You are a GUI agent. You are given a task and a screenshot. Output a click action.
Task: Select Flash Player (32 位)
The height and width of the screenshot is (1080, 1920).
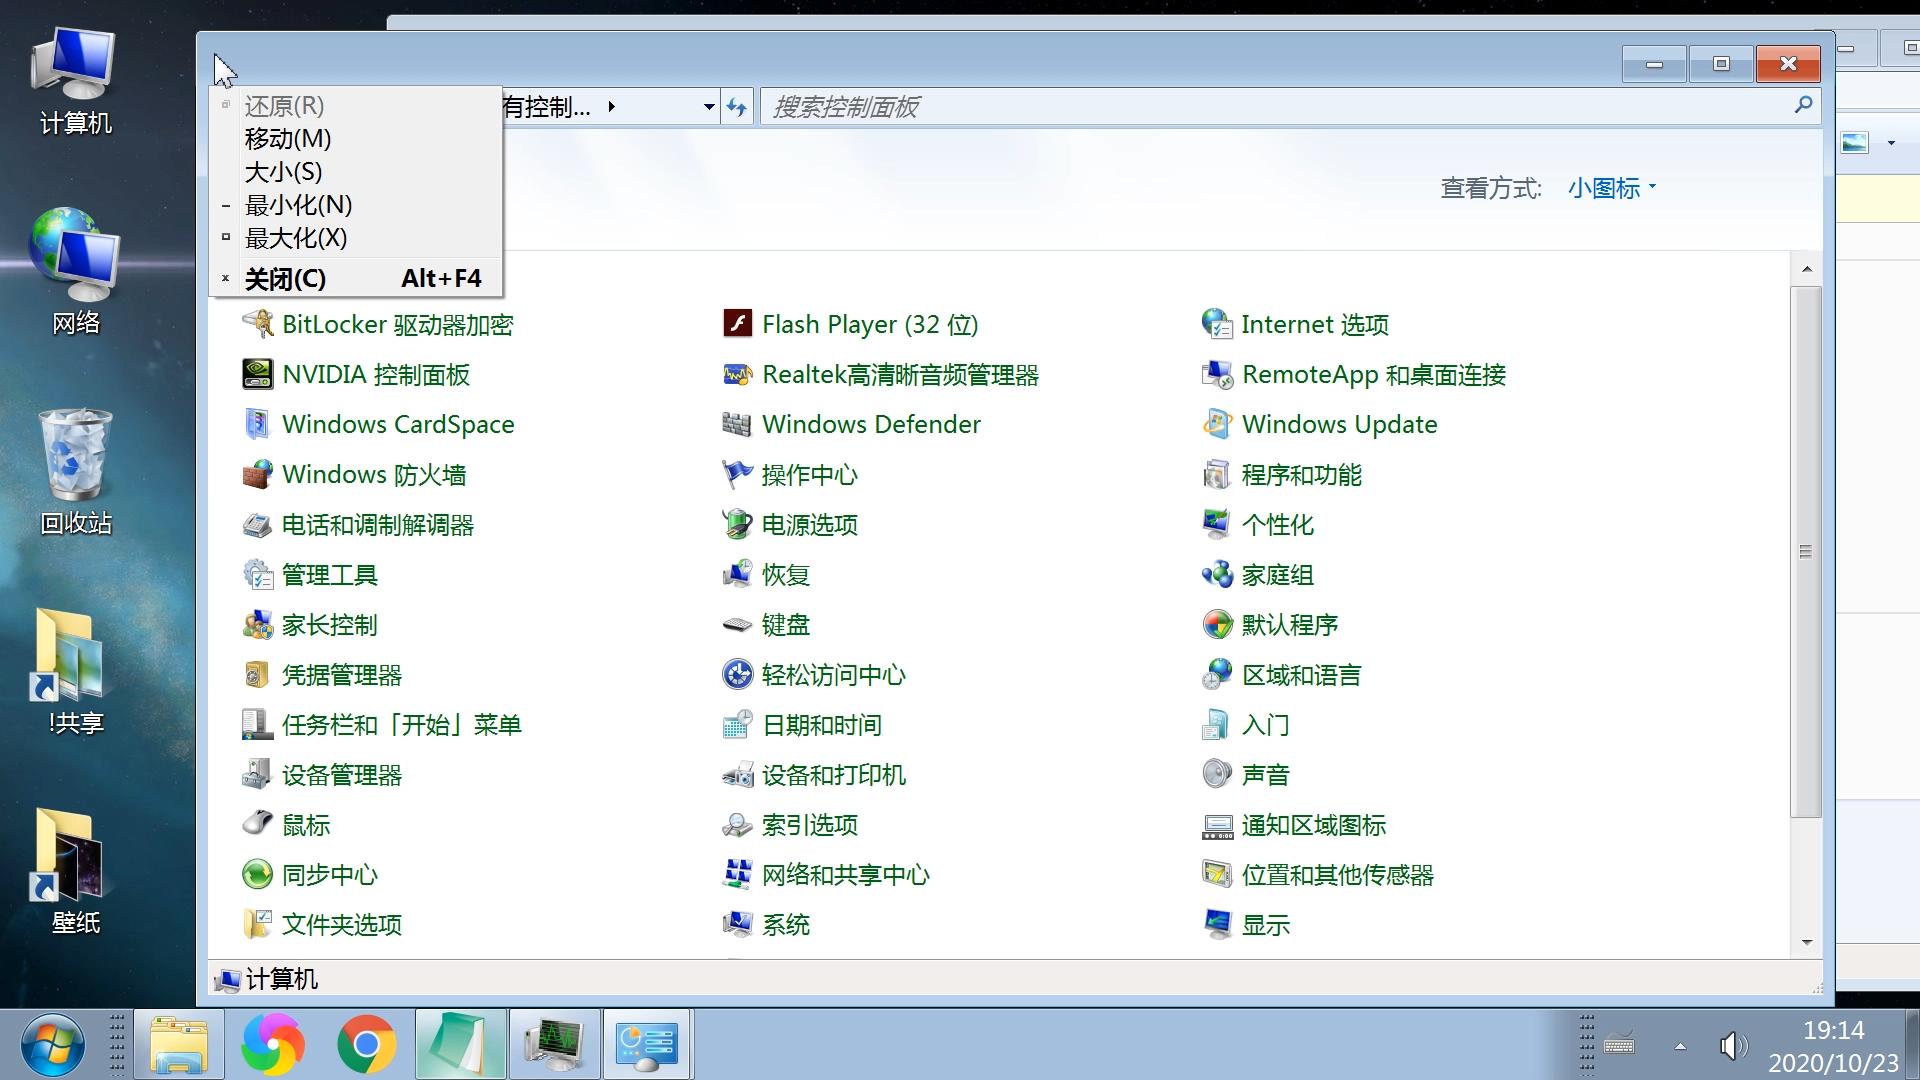(866, 324)
